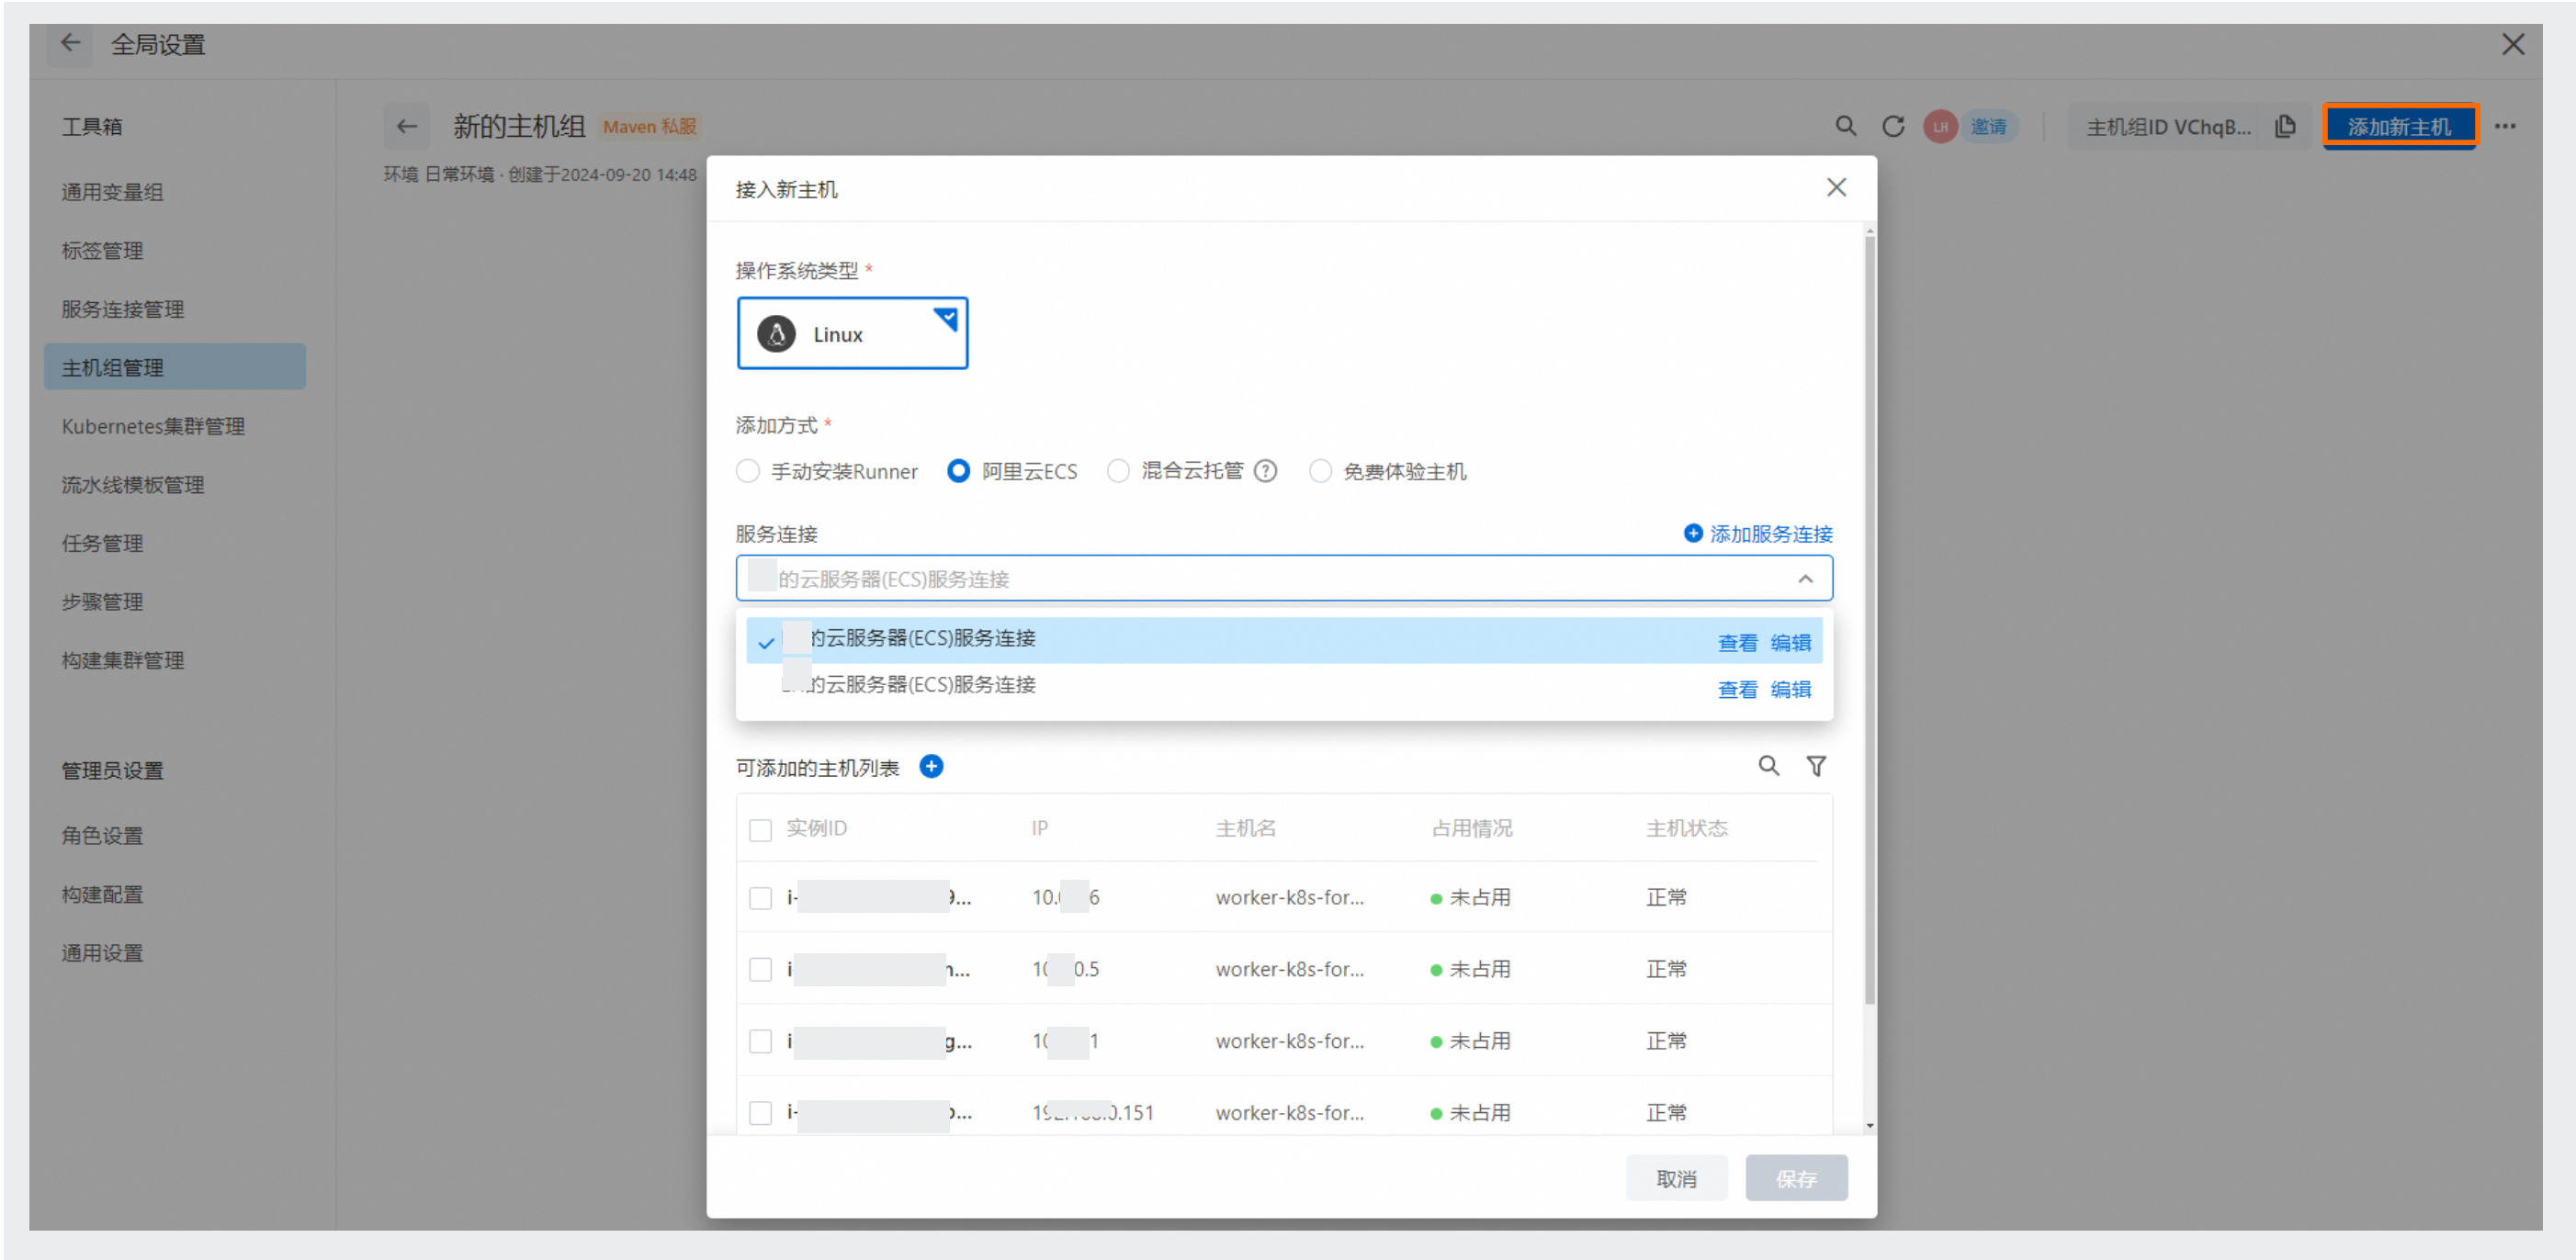Refresh the host group page
This screenshot has width=2576, height=1260.
coord(1893,126)
